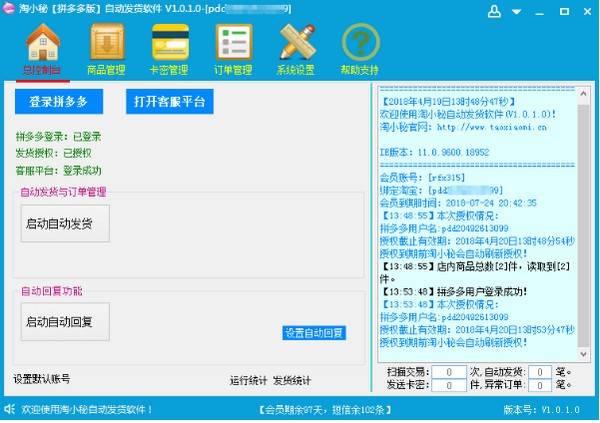This screenshot has width=600, height=423.
Task: Switch to the 发货统计 tab
Action: pyautogui.click(x=292, y=380)
